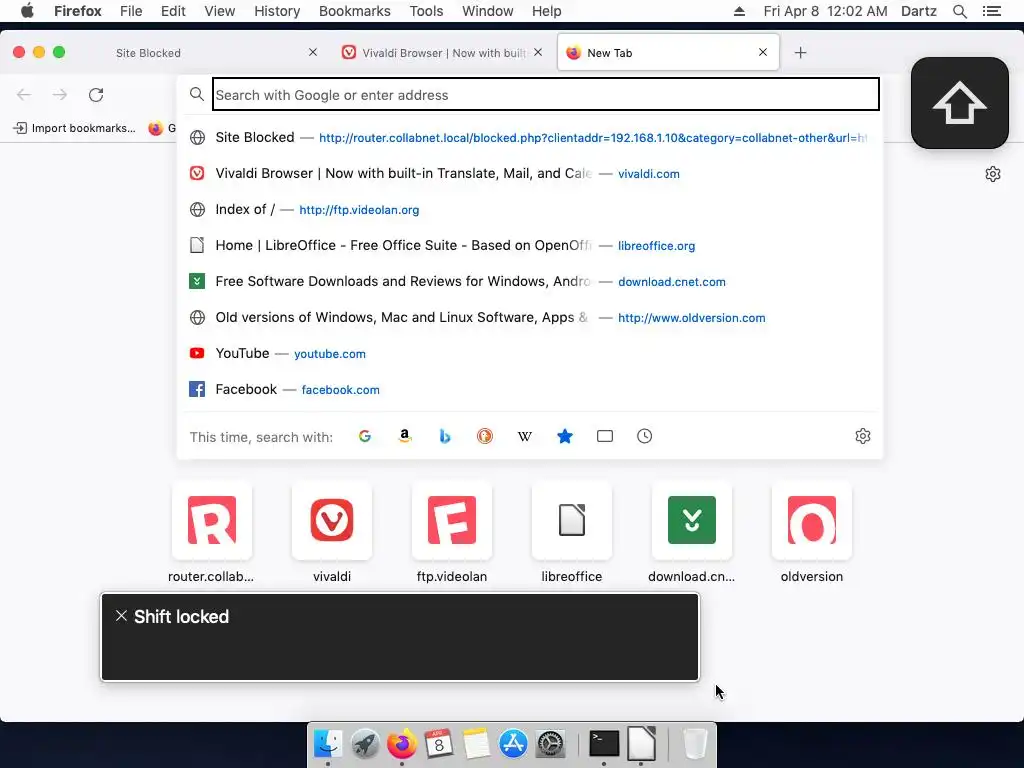Search this time with DuckDuckGo icon
This screenshot has height=768, width=1024.
[485, 436]
